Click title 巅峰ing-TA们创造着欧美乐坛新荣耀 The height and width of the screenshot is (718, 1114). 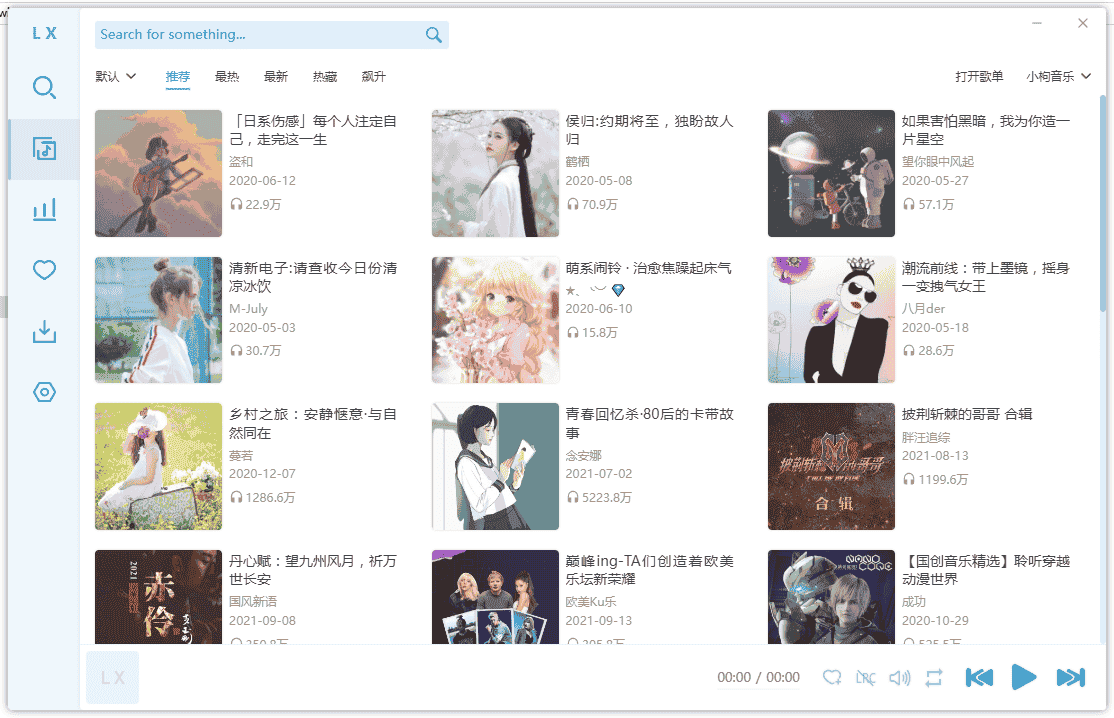649,570
